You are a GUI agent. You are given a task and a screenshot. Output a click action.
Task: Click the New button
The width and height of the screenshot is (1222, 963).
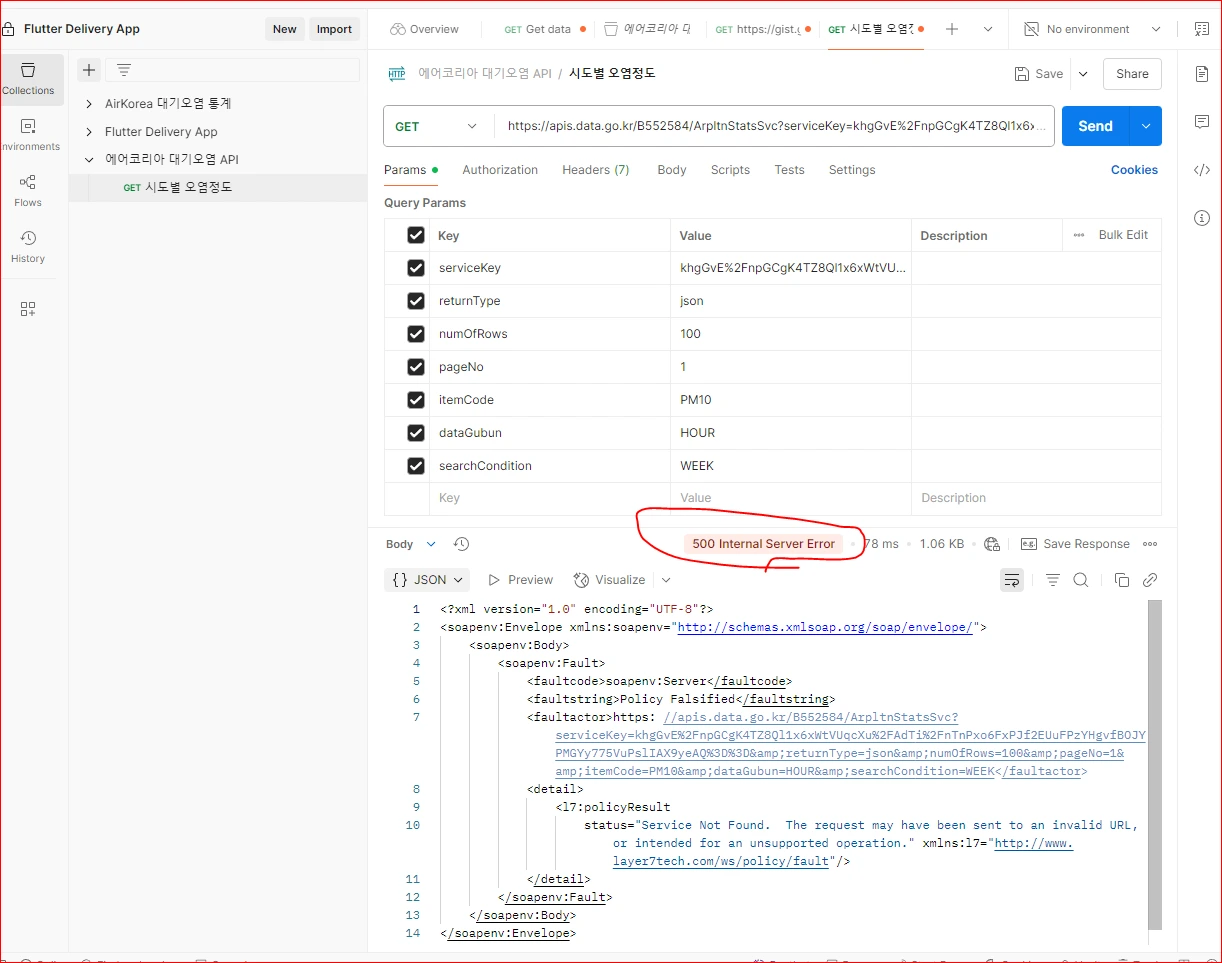(285, 29)
